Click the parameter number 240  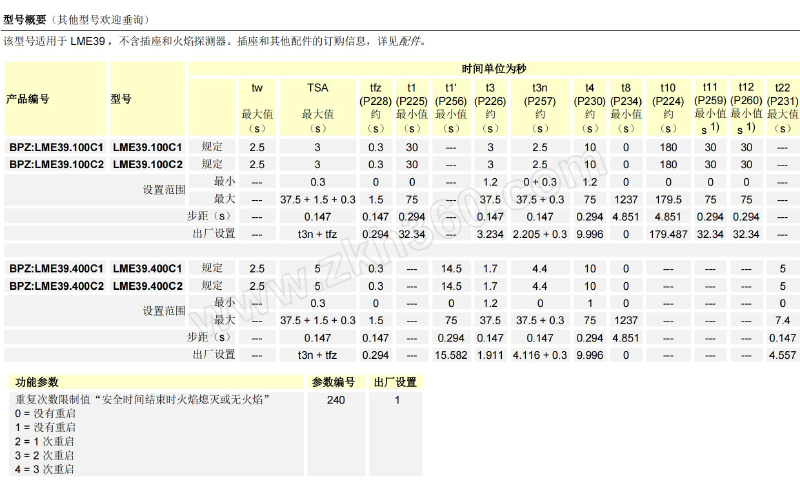(336, 400)
